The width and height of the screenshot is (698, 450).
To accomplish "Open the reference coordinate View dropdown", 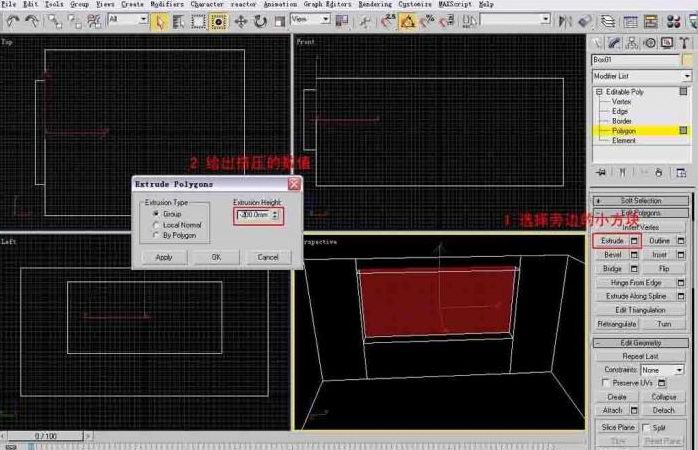I will pyautogui.click(x=326, y=19).
